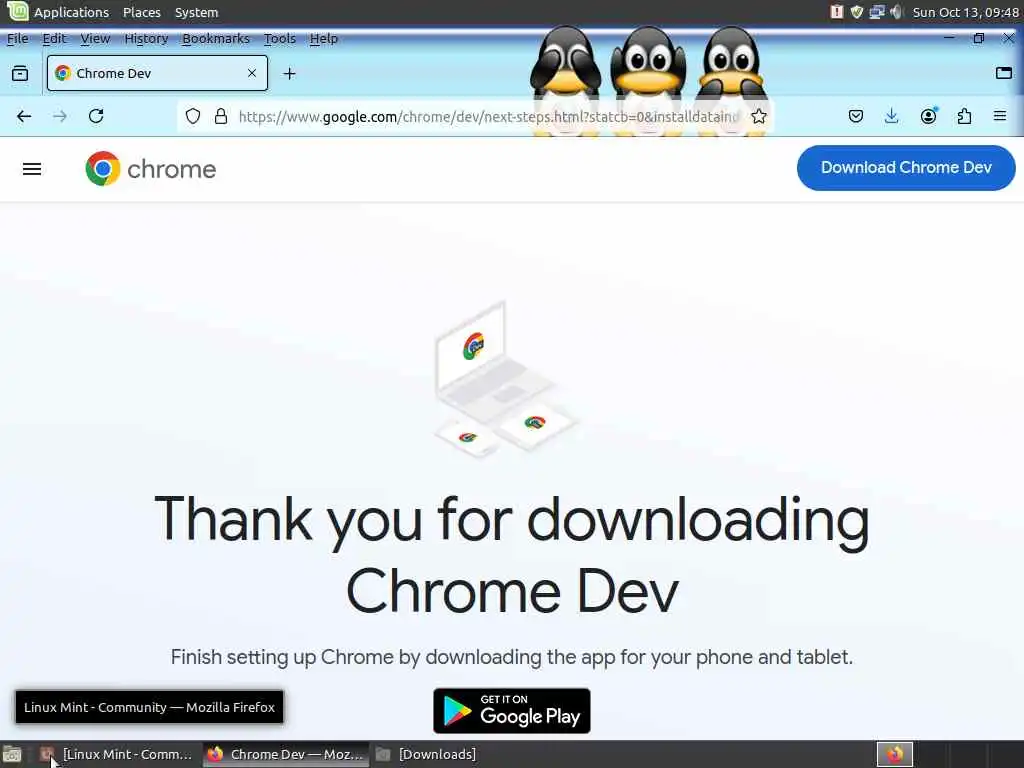The height and width of the screenshot is (768, 1024).
Task: Reload the current page
Action: point(96,116)
